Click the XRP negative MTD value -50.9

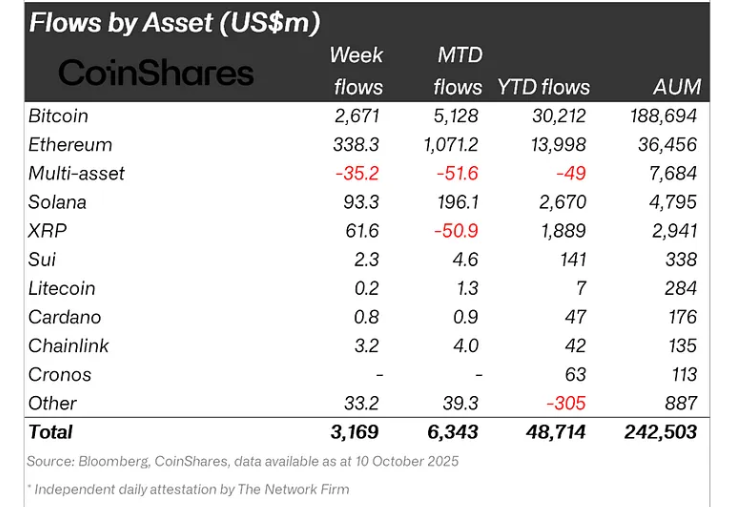457,231
